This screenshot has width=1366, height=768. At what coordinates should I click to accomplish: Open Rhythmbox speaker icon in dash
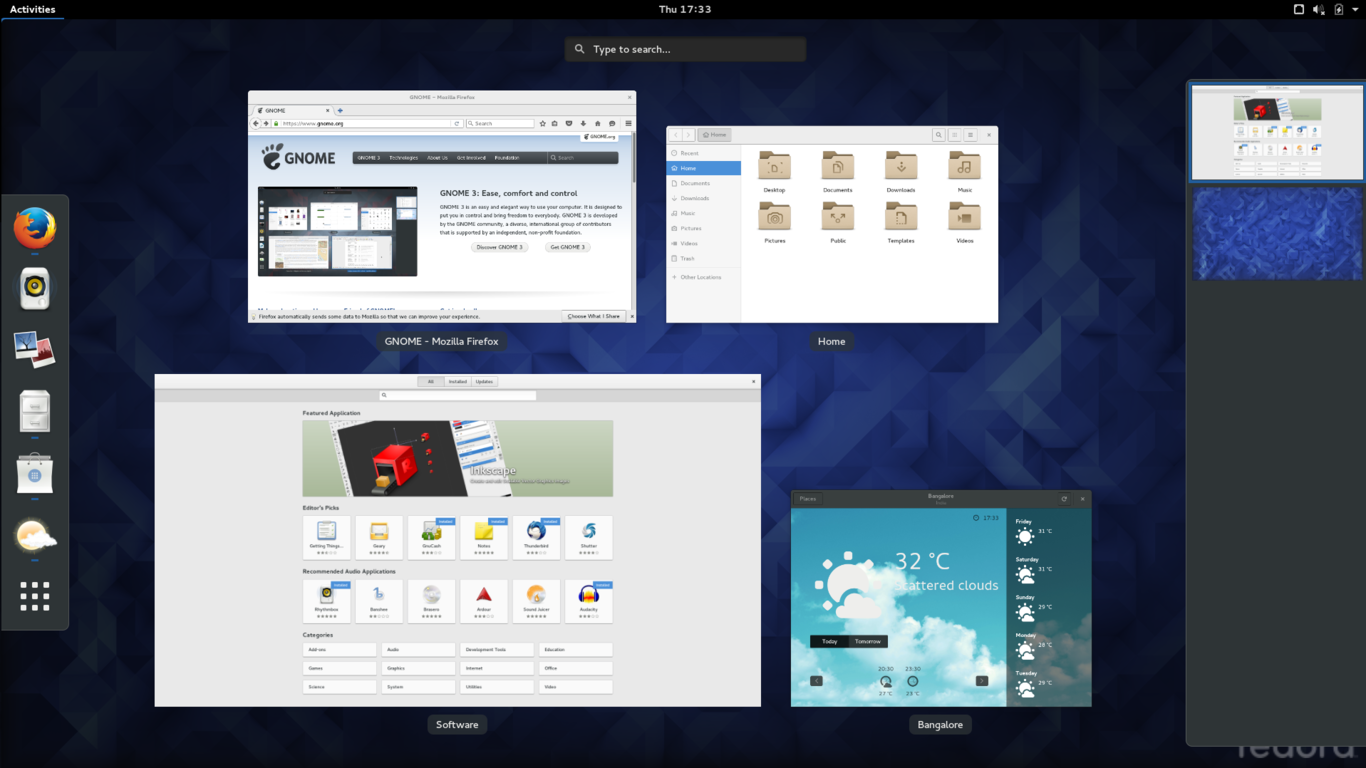click(x=35, y=289)
